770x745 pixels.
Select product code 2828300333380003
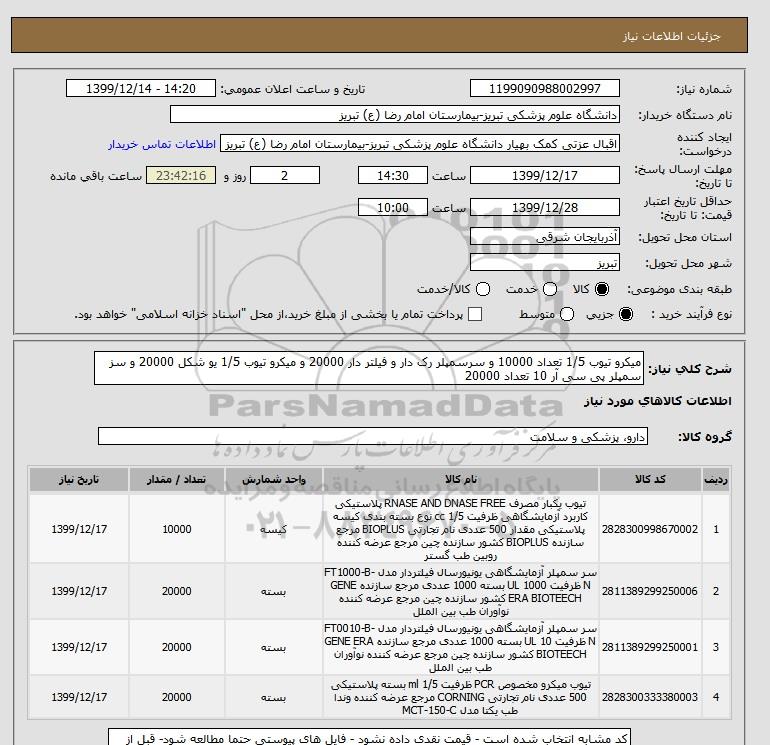coord(650,697)
